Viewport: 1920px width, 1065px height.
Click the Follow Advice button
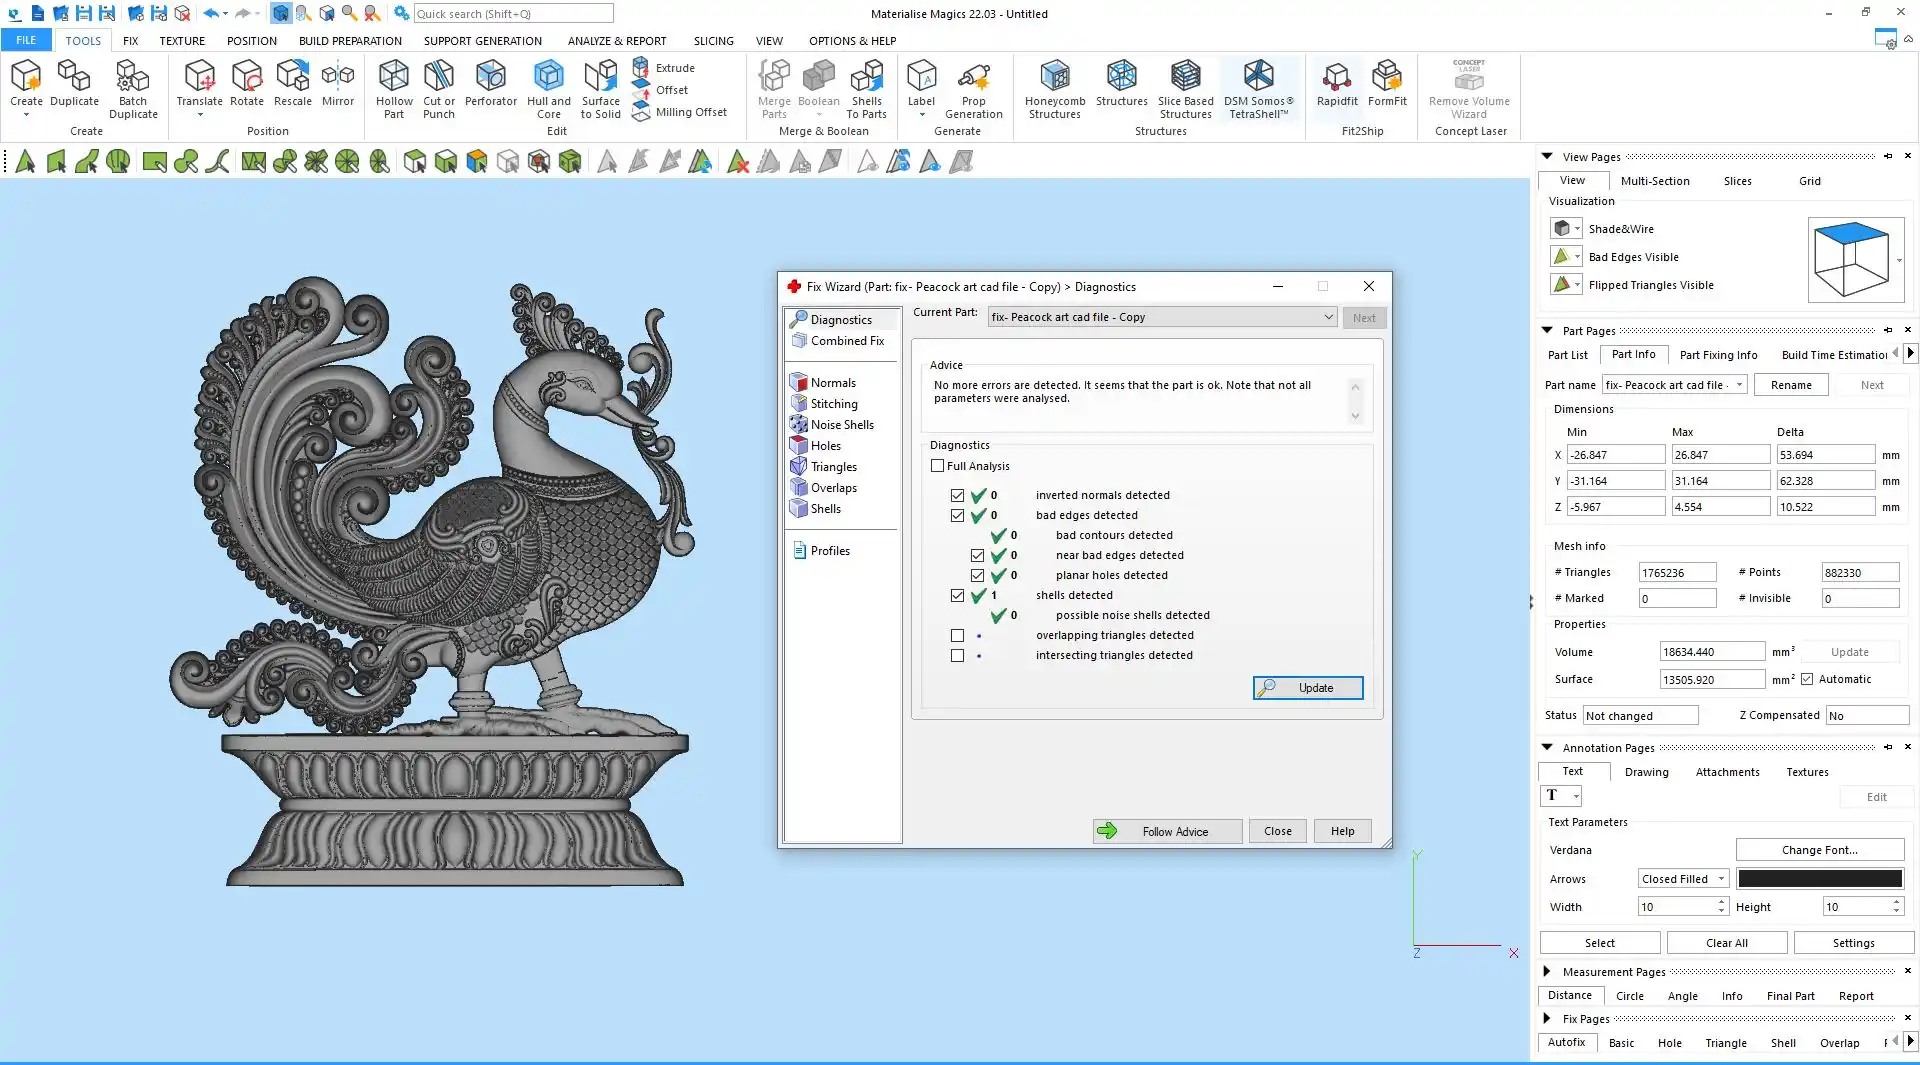(x=1167, y=831)
